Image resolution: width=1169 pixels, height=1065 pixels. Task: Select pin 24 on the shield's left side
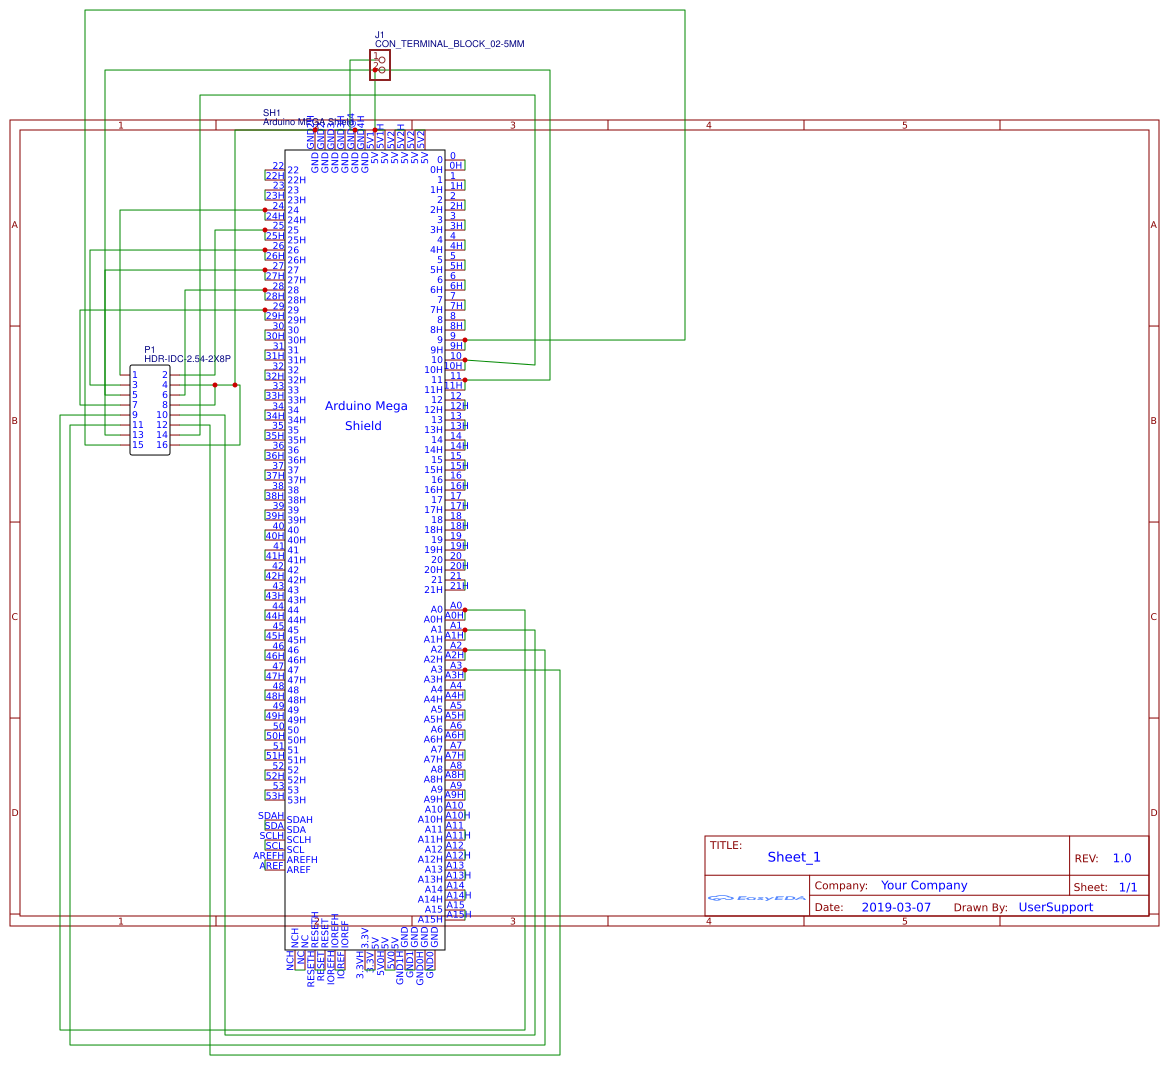click(277, 206)
